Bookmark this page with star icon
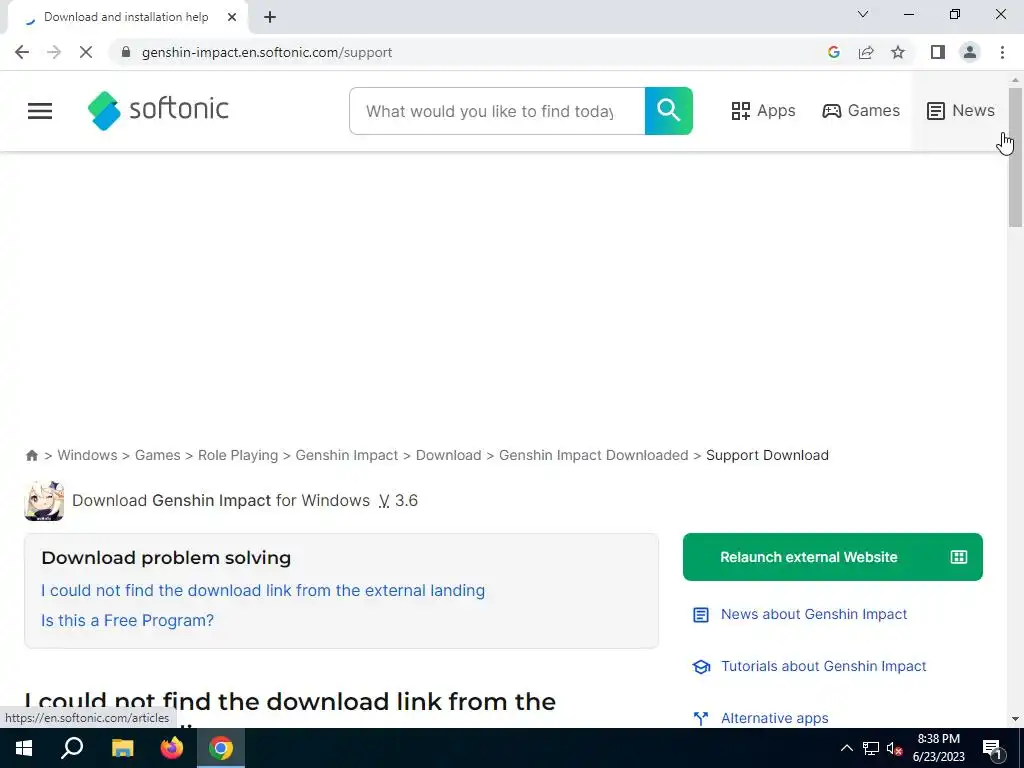Screen dimensions: 1024x768 (898, 52)
